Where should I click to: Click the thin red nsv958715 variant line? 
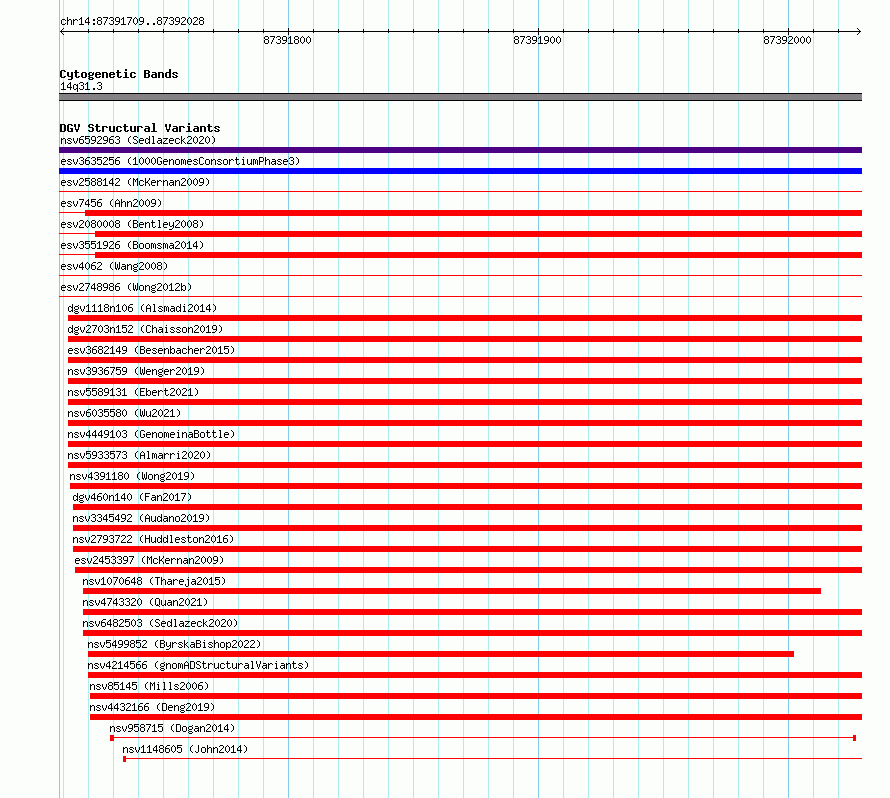[x=483, y=738]
